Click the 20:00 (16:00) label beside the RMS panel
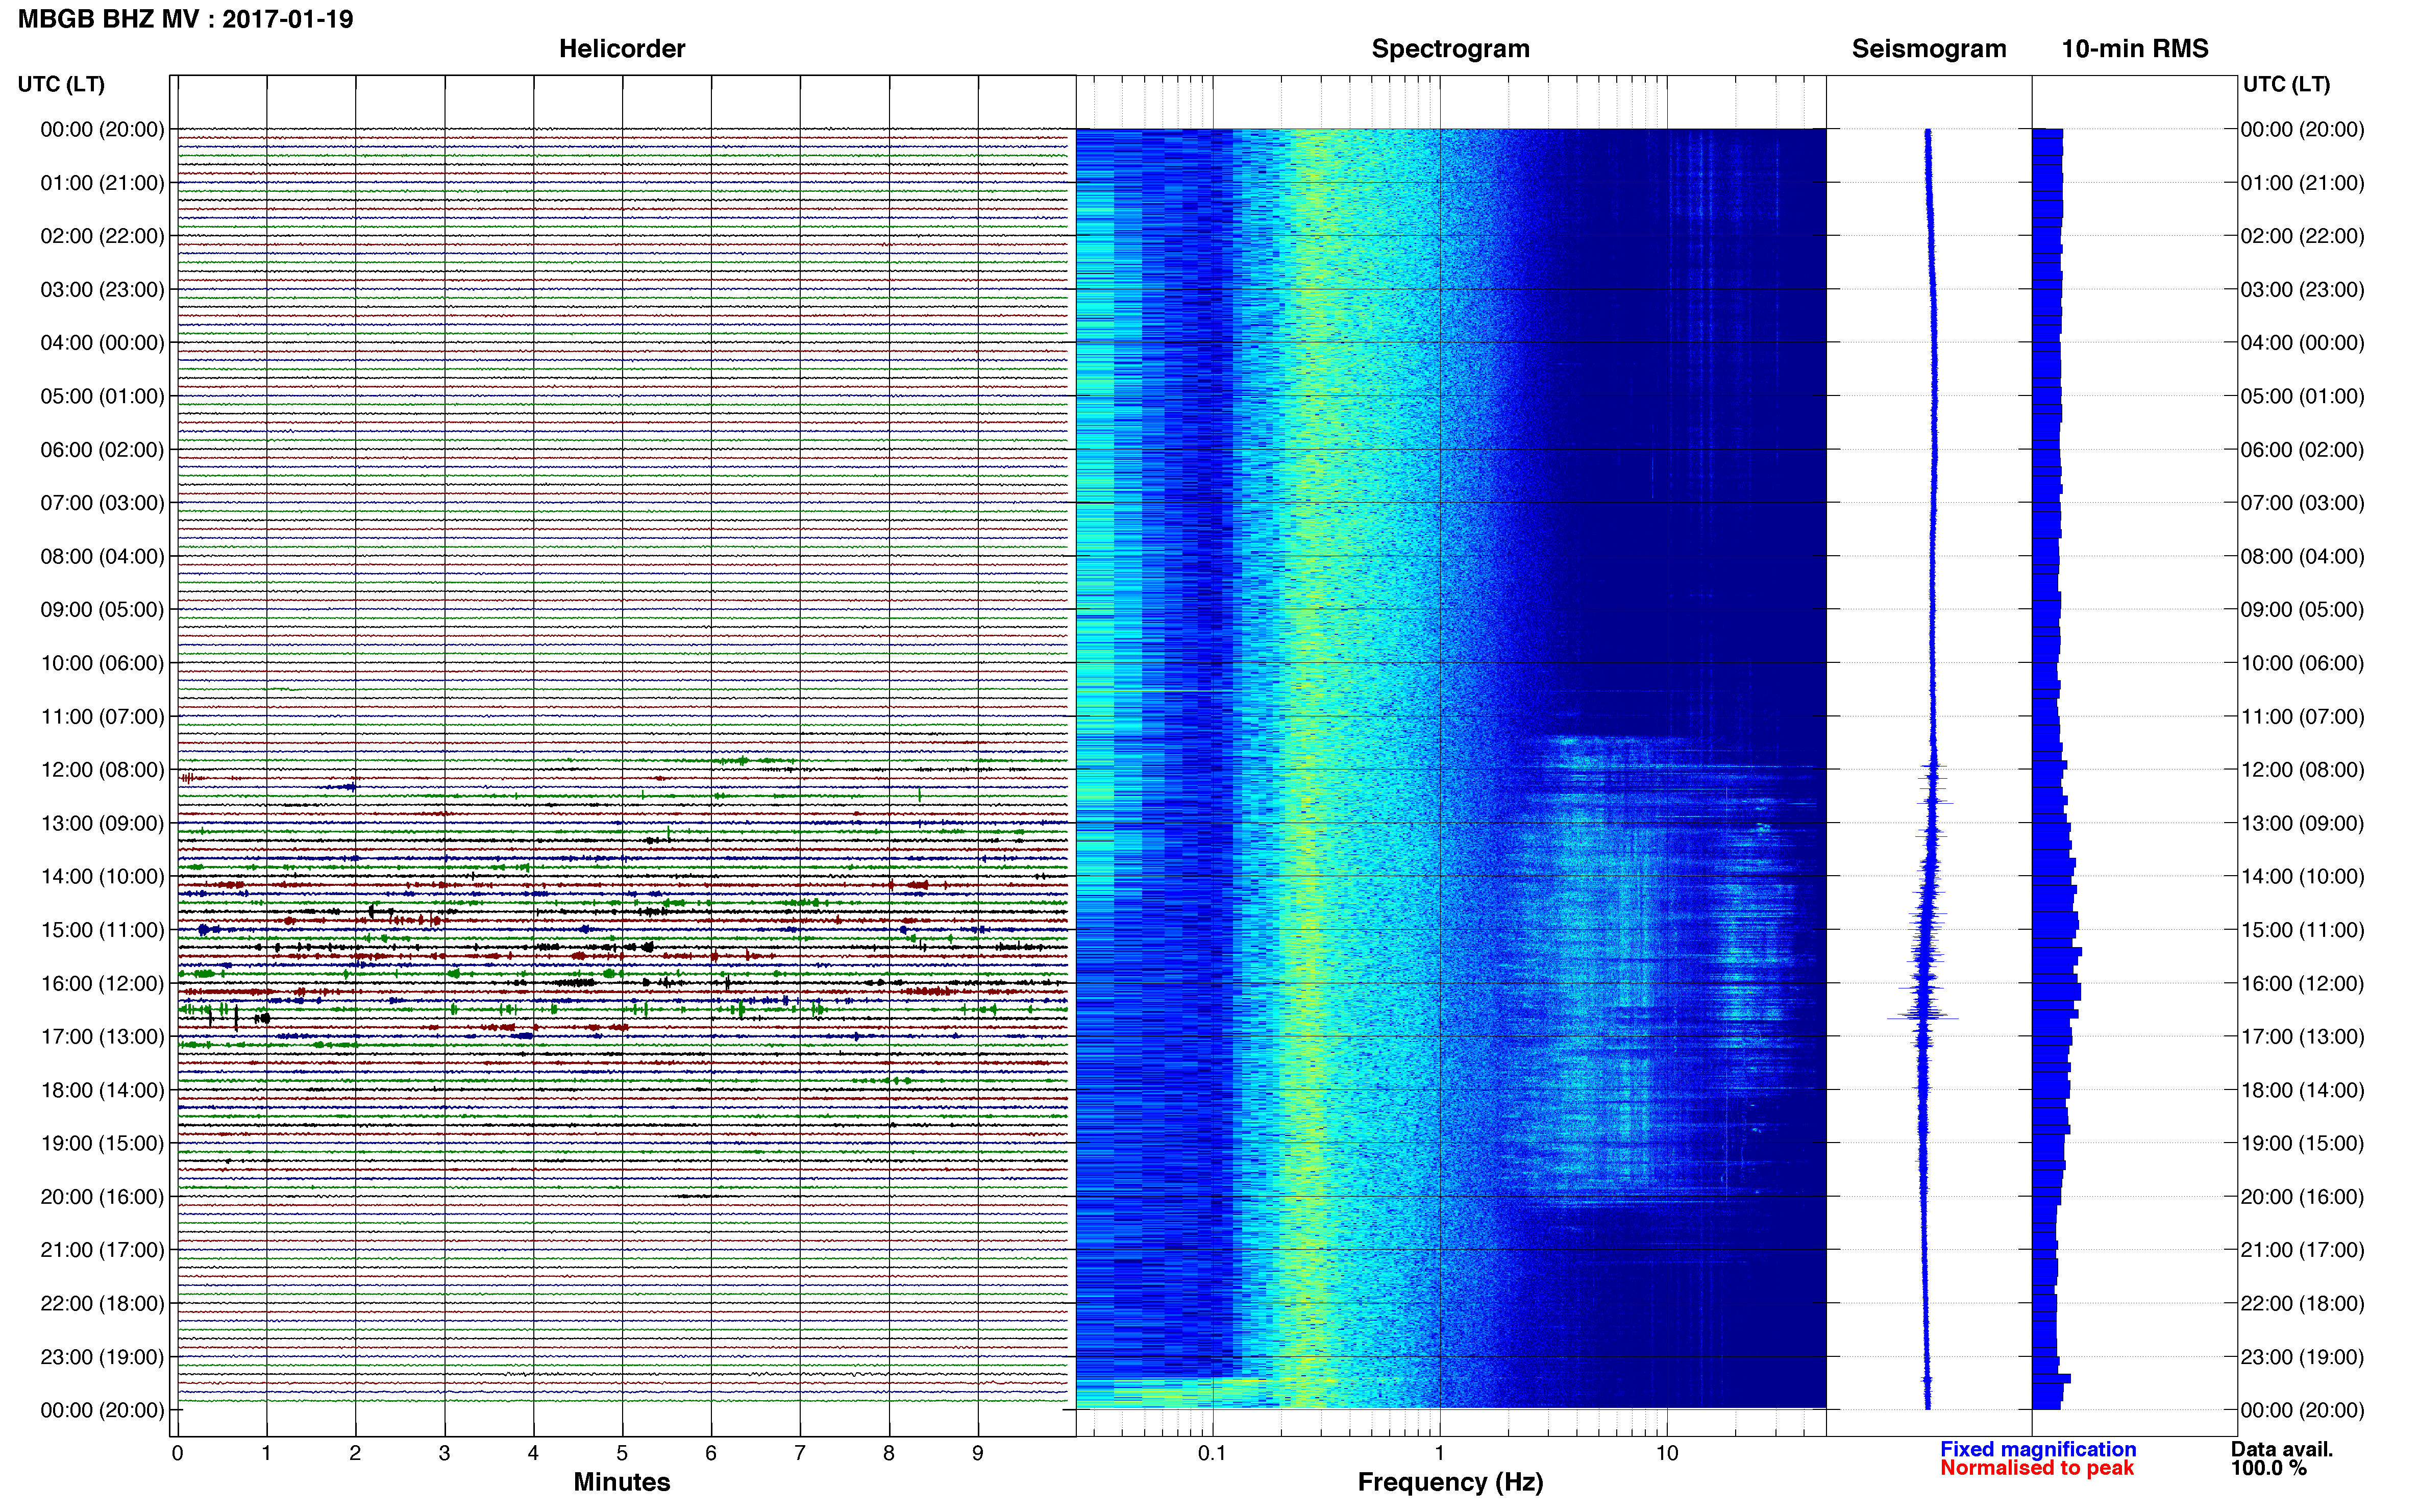This screenshot has width=2419, height=1512. click(x=2302, y=1197)
